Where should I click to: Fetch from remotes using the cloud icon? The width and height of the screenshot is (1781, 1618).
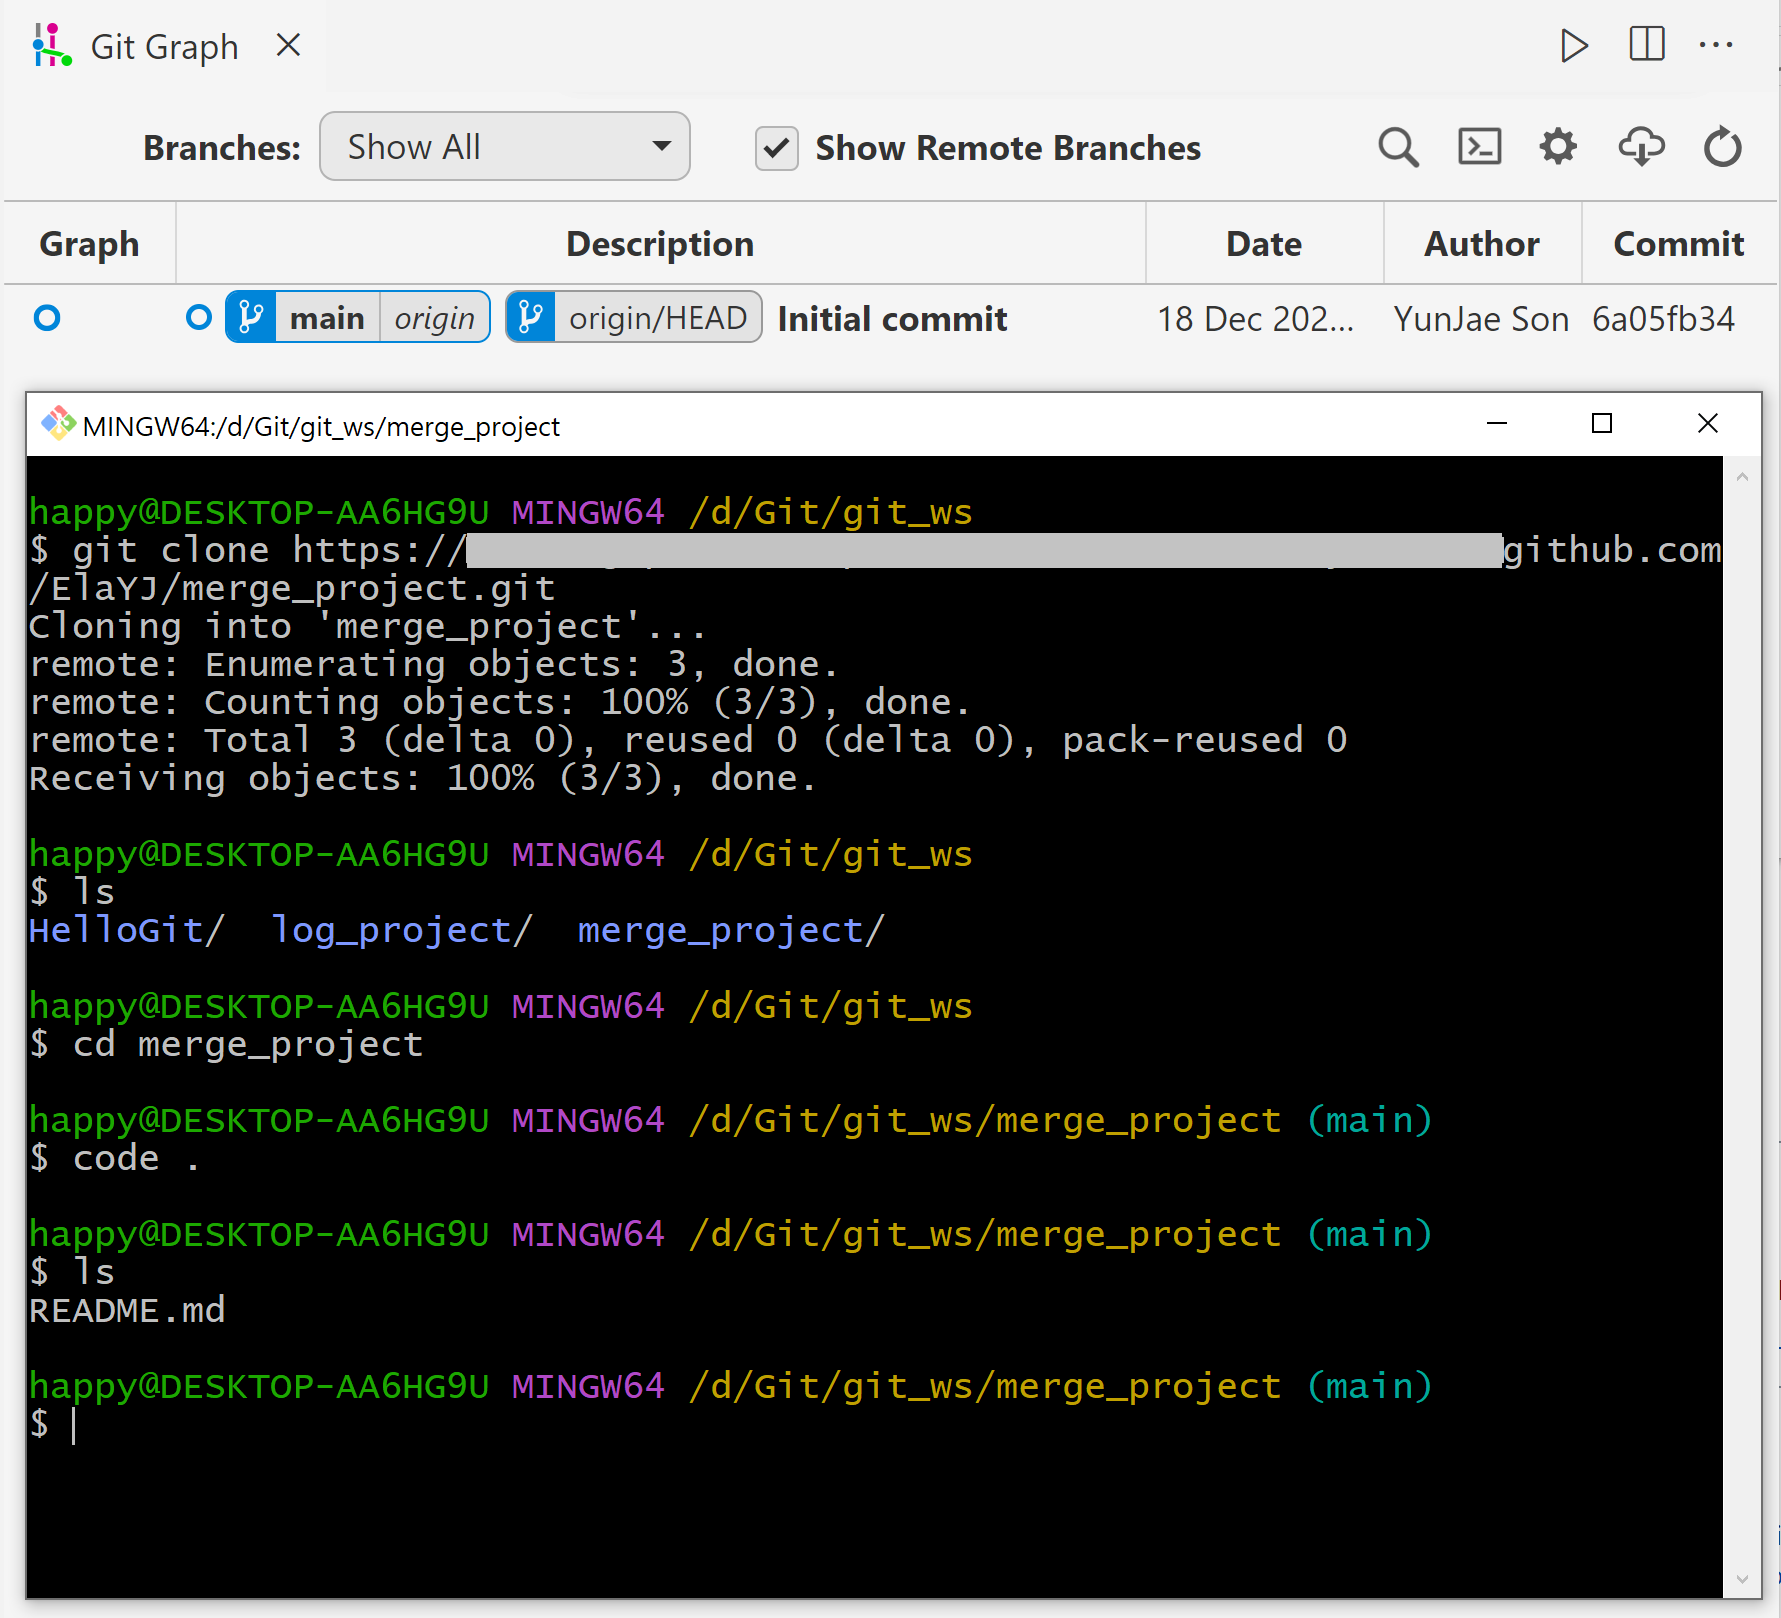point(1641,147)
